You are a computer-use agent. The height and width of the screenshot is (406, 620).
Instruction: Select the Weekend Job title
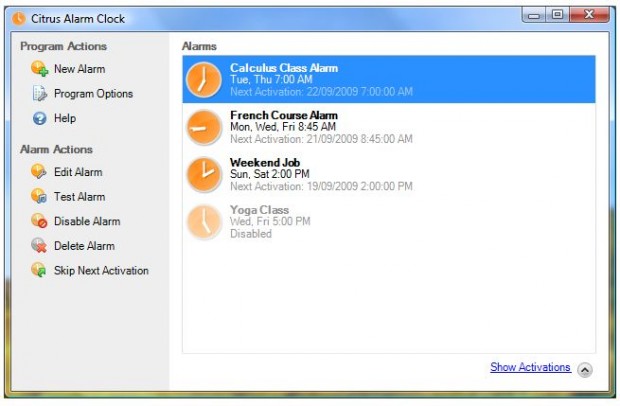tap(265, 162)
